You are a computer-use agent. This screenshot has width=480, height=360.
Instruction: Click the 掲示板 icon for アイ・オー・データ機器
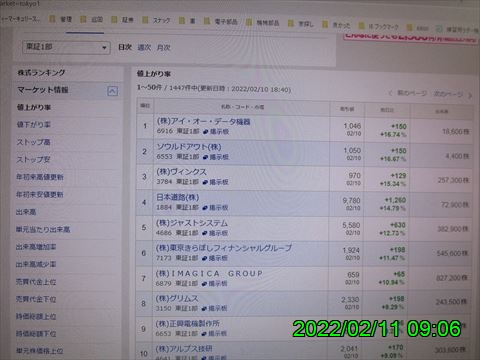click(206, 132)
